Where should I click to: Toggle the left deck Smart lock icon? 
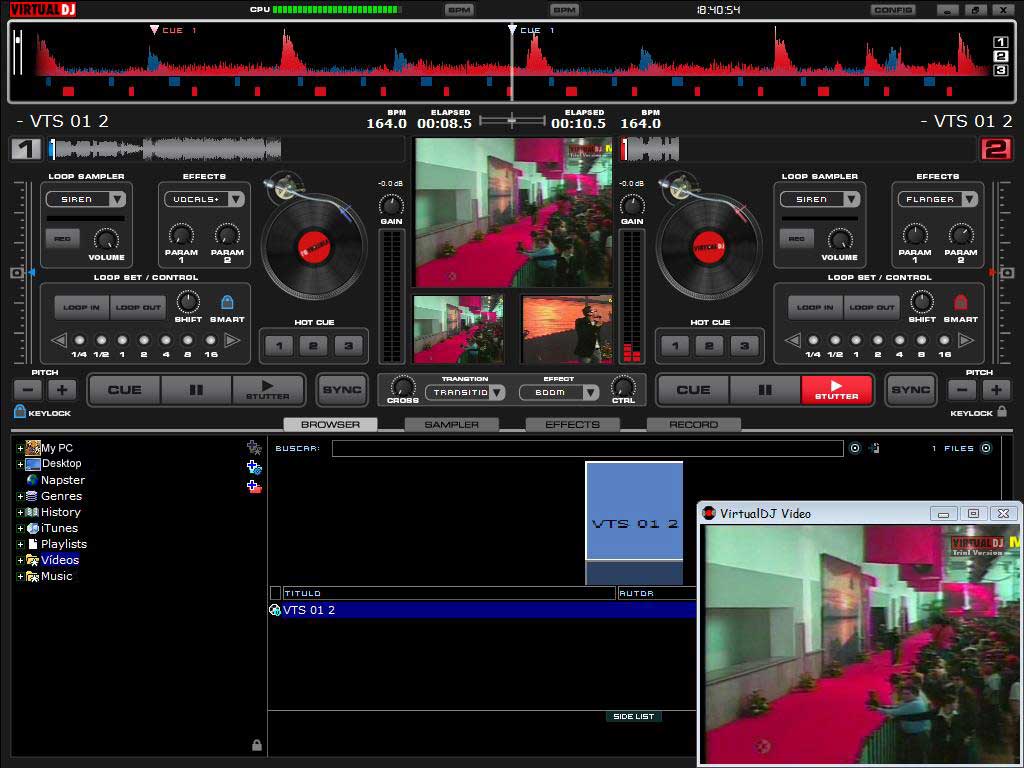click(227, 302)
